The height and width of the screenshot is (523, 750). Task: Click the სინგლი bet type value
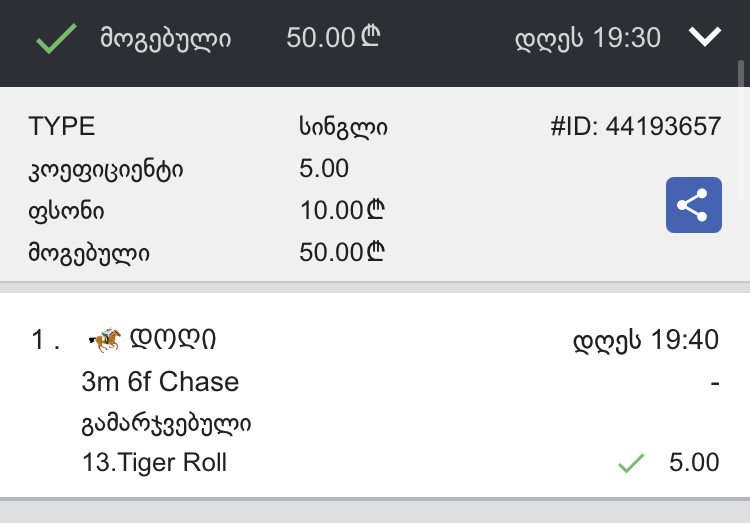point(343,127)
